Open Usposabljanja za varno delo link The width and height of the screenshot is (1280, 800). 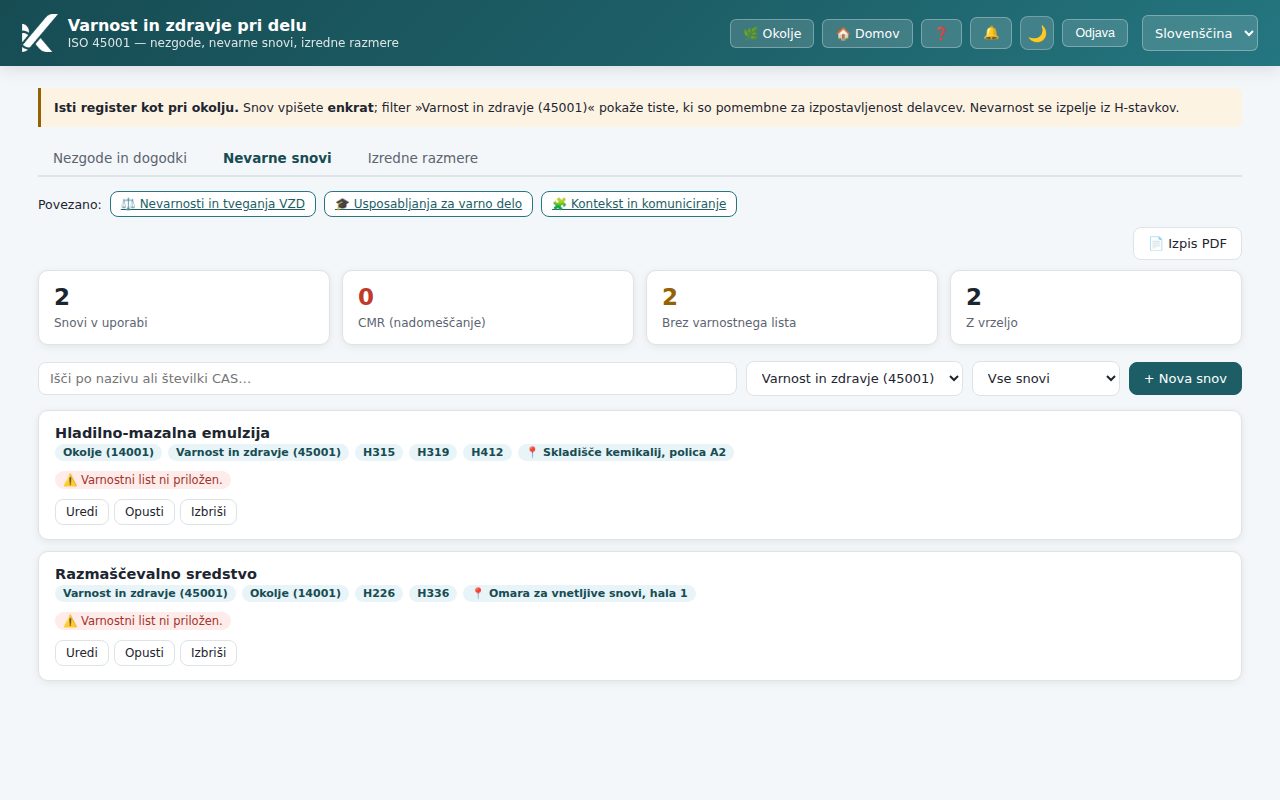tap(428, 204)
